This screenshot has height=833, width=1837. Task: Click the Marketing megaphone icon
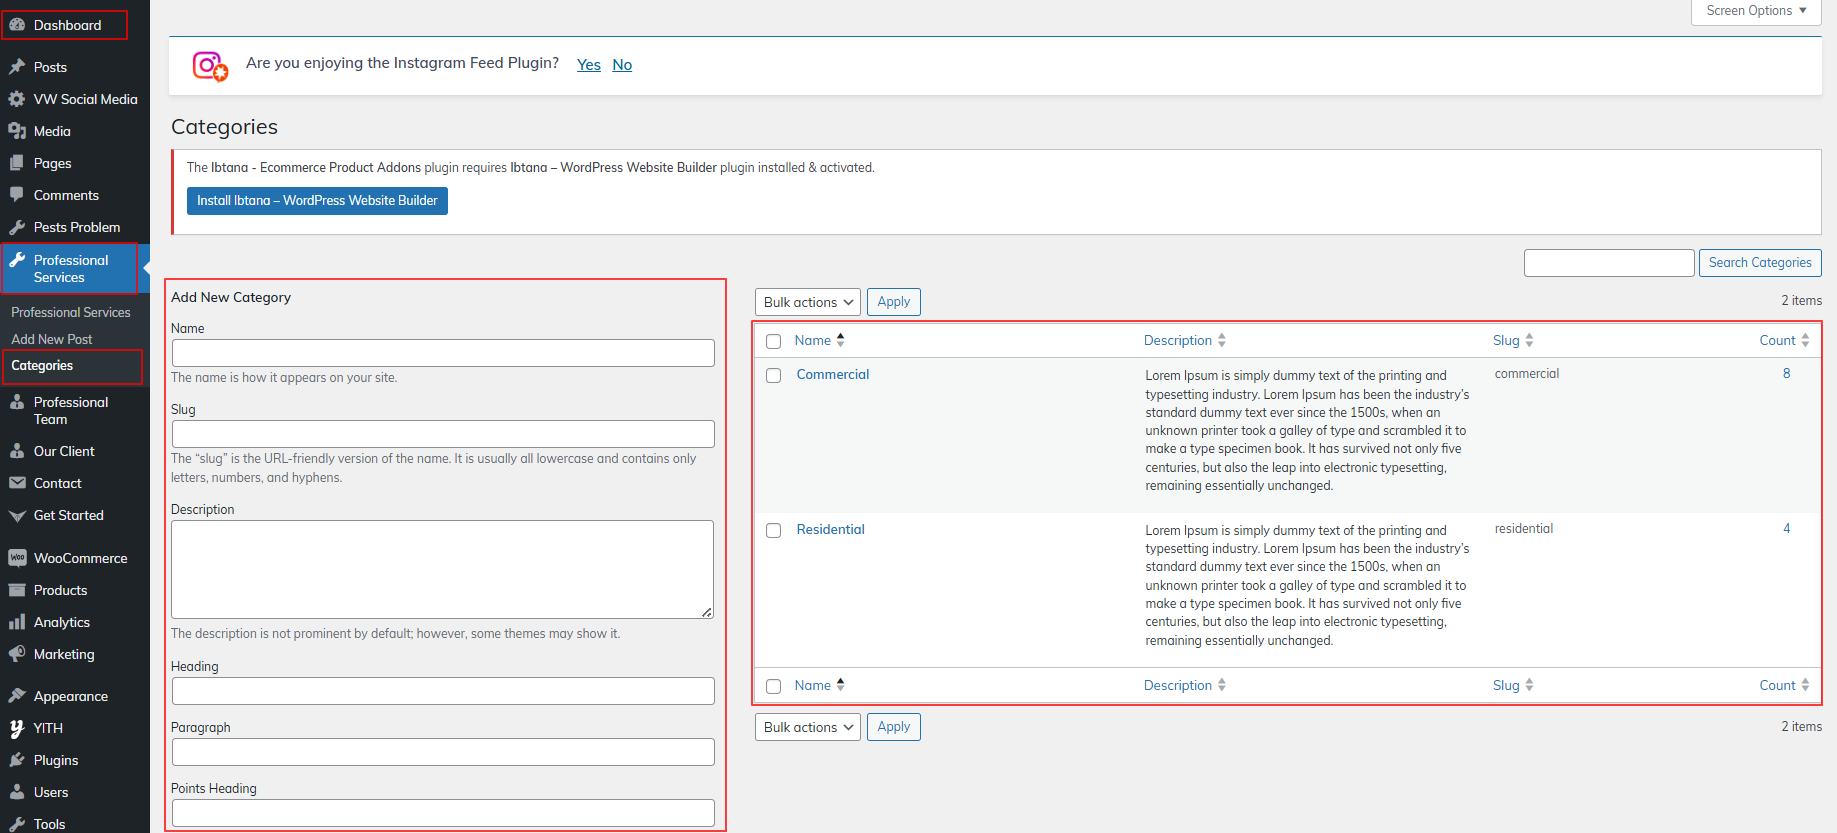(x=17, y=654)
